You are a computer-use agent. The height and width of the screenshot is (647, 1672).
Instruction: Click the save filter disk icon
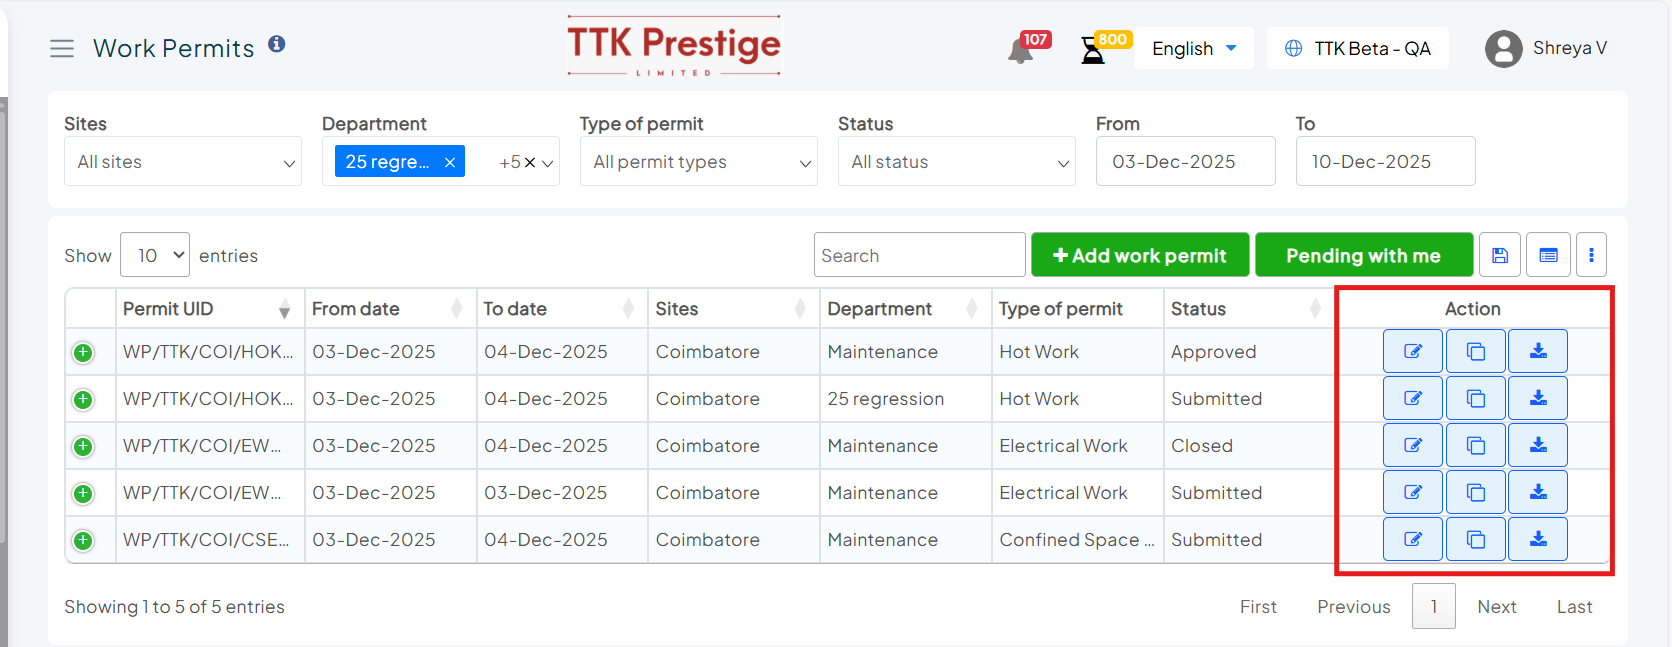pyautogui.click(x=1500, y=255)
